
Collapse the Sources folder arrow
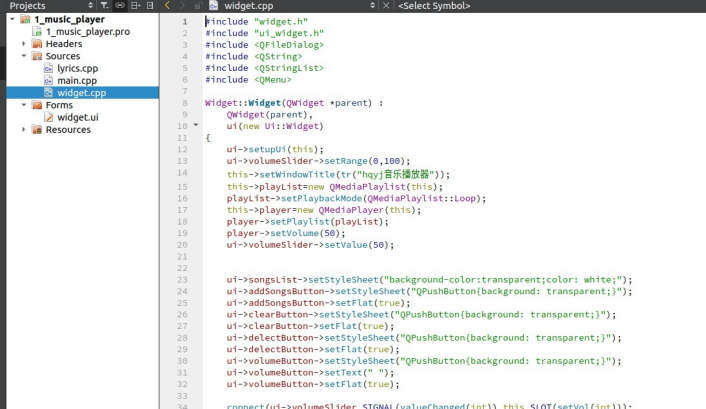click(x=23, y=56)
